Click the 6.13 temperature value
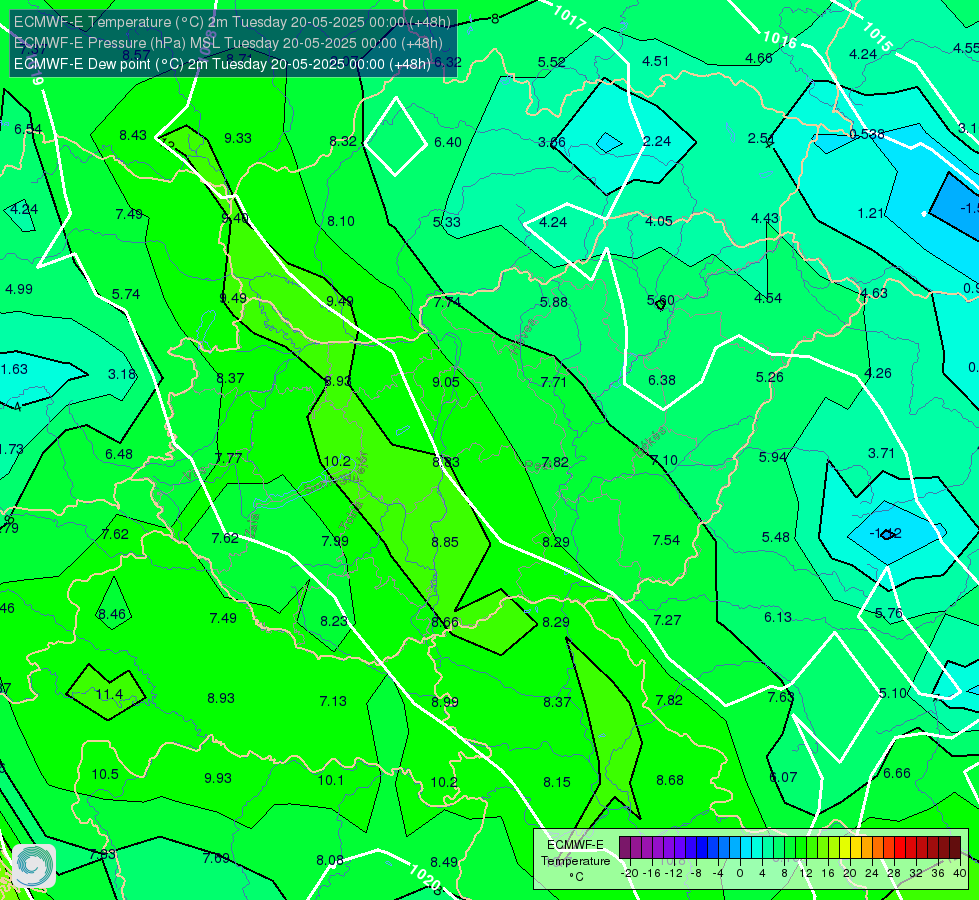Viewport: 979px width, 900px height. click(x=778, y=617)
